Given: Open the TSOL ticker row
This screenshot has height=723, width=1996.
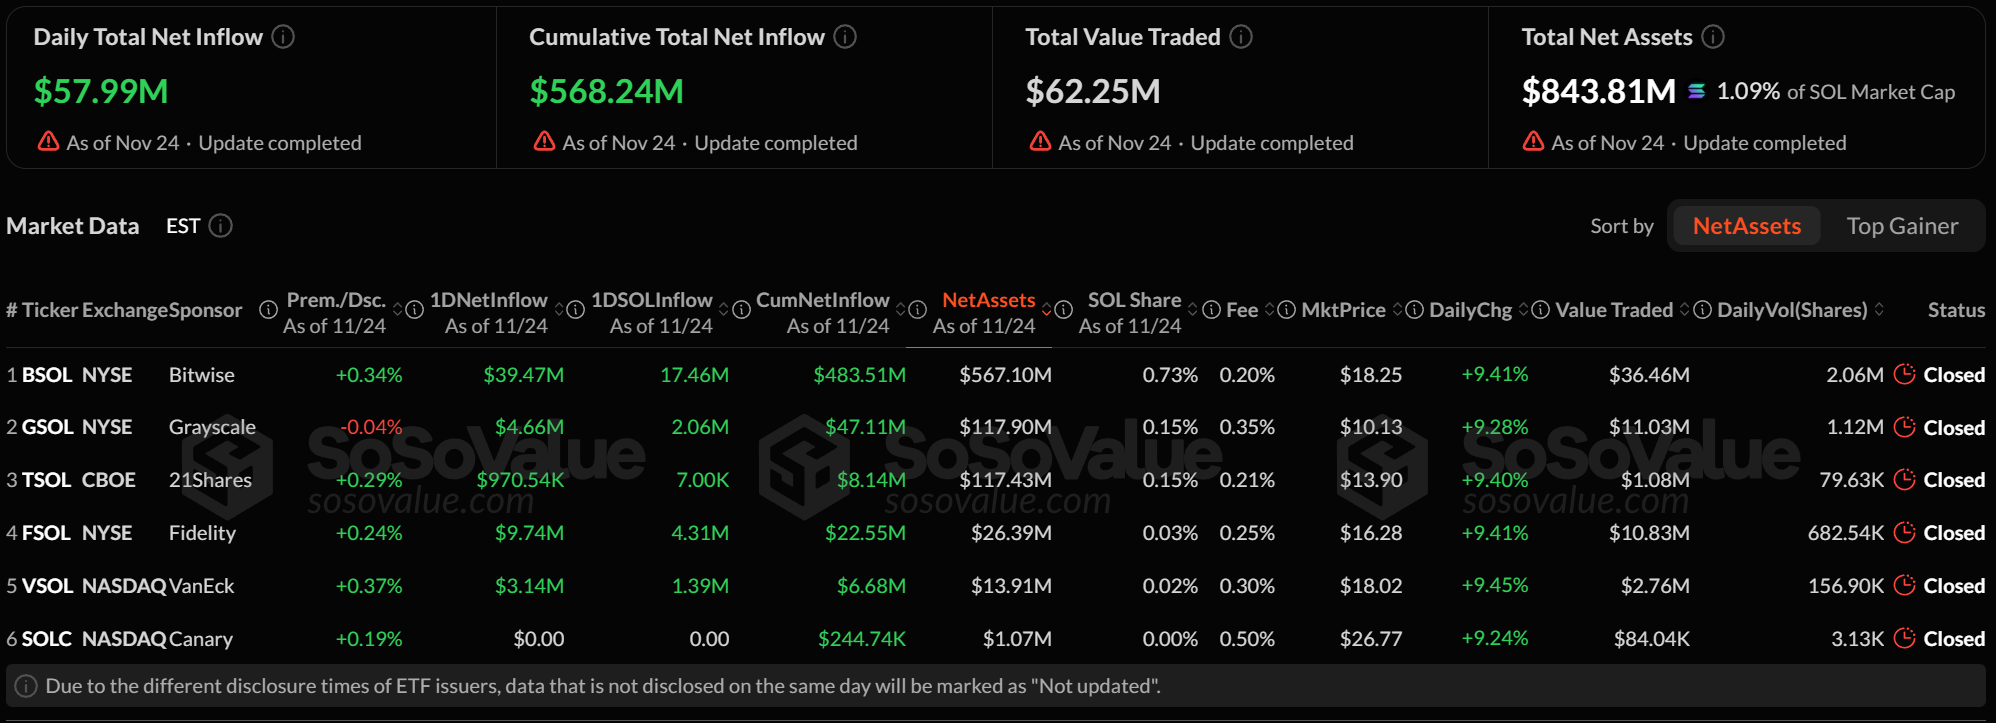Looking at the screenshot, I should [47, 480].
